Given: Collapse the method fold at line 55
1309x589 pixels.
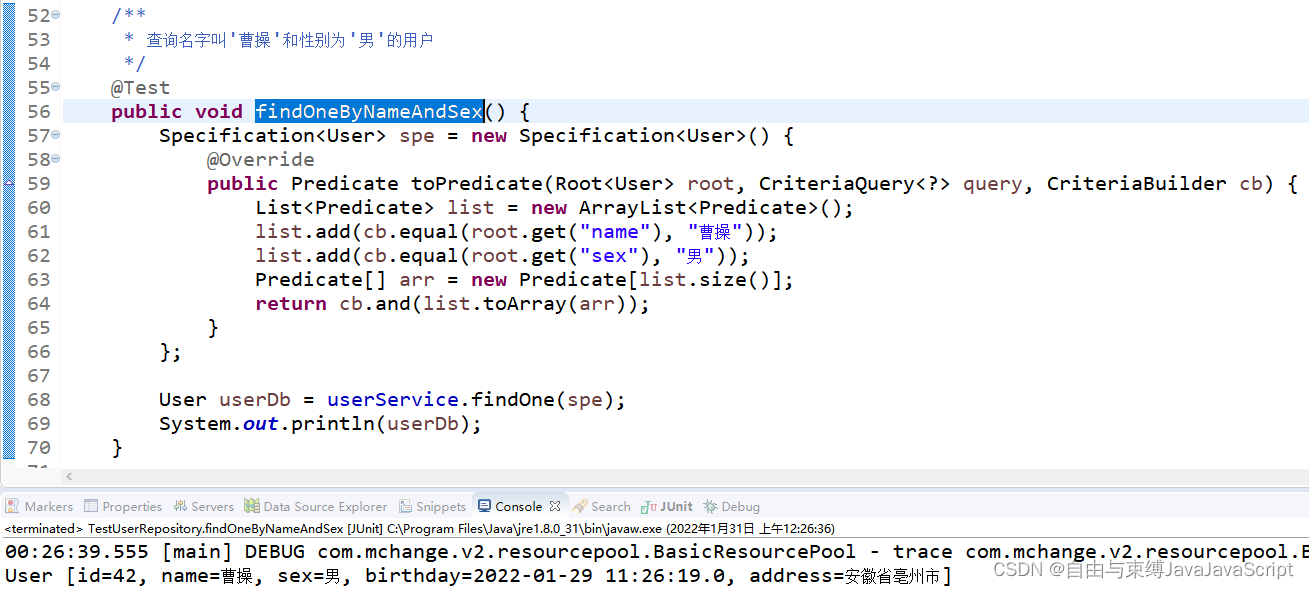Looking at the screenshot, I should (55, 88).
